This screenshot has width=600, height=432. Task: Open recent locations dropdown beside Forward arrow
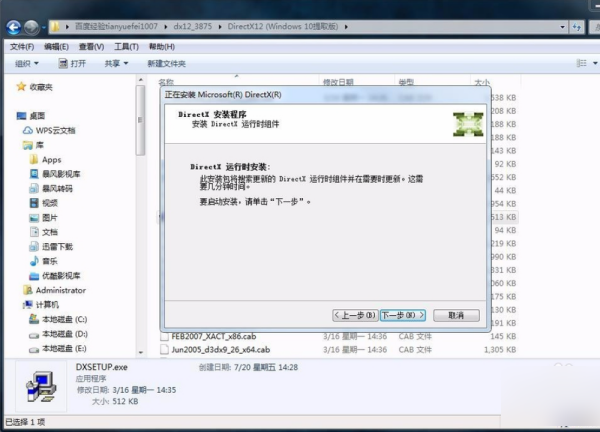tap(44, 28)
